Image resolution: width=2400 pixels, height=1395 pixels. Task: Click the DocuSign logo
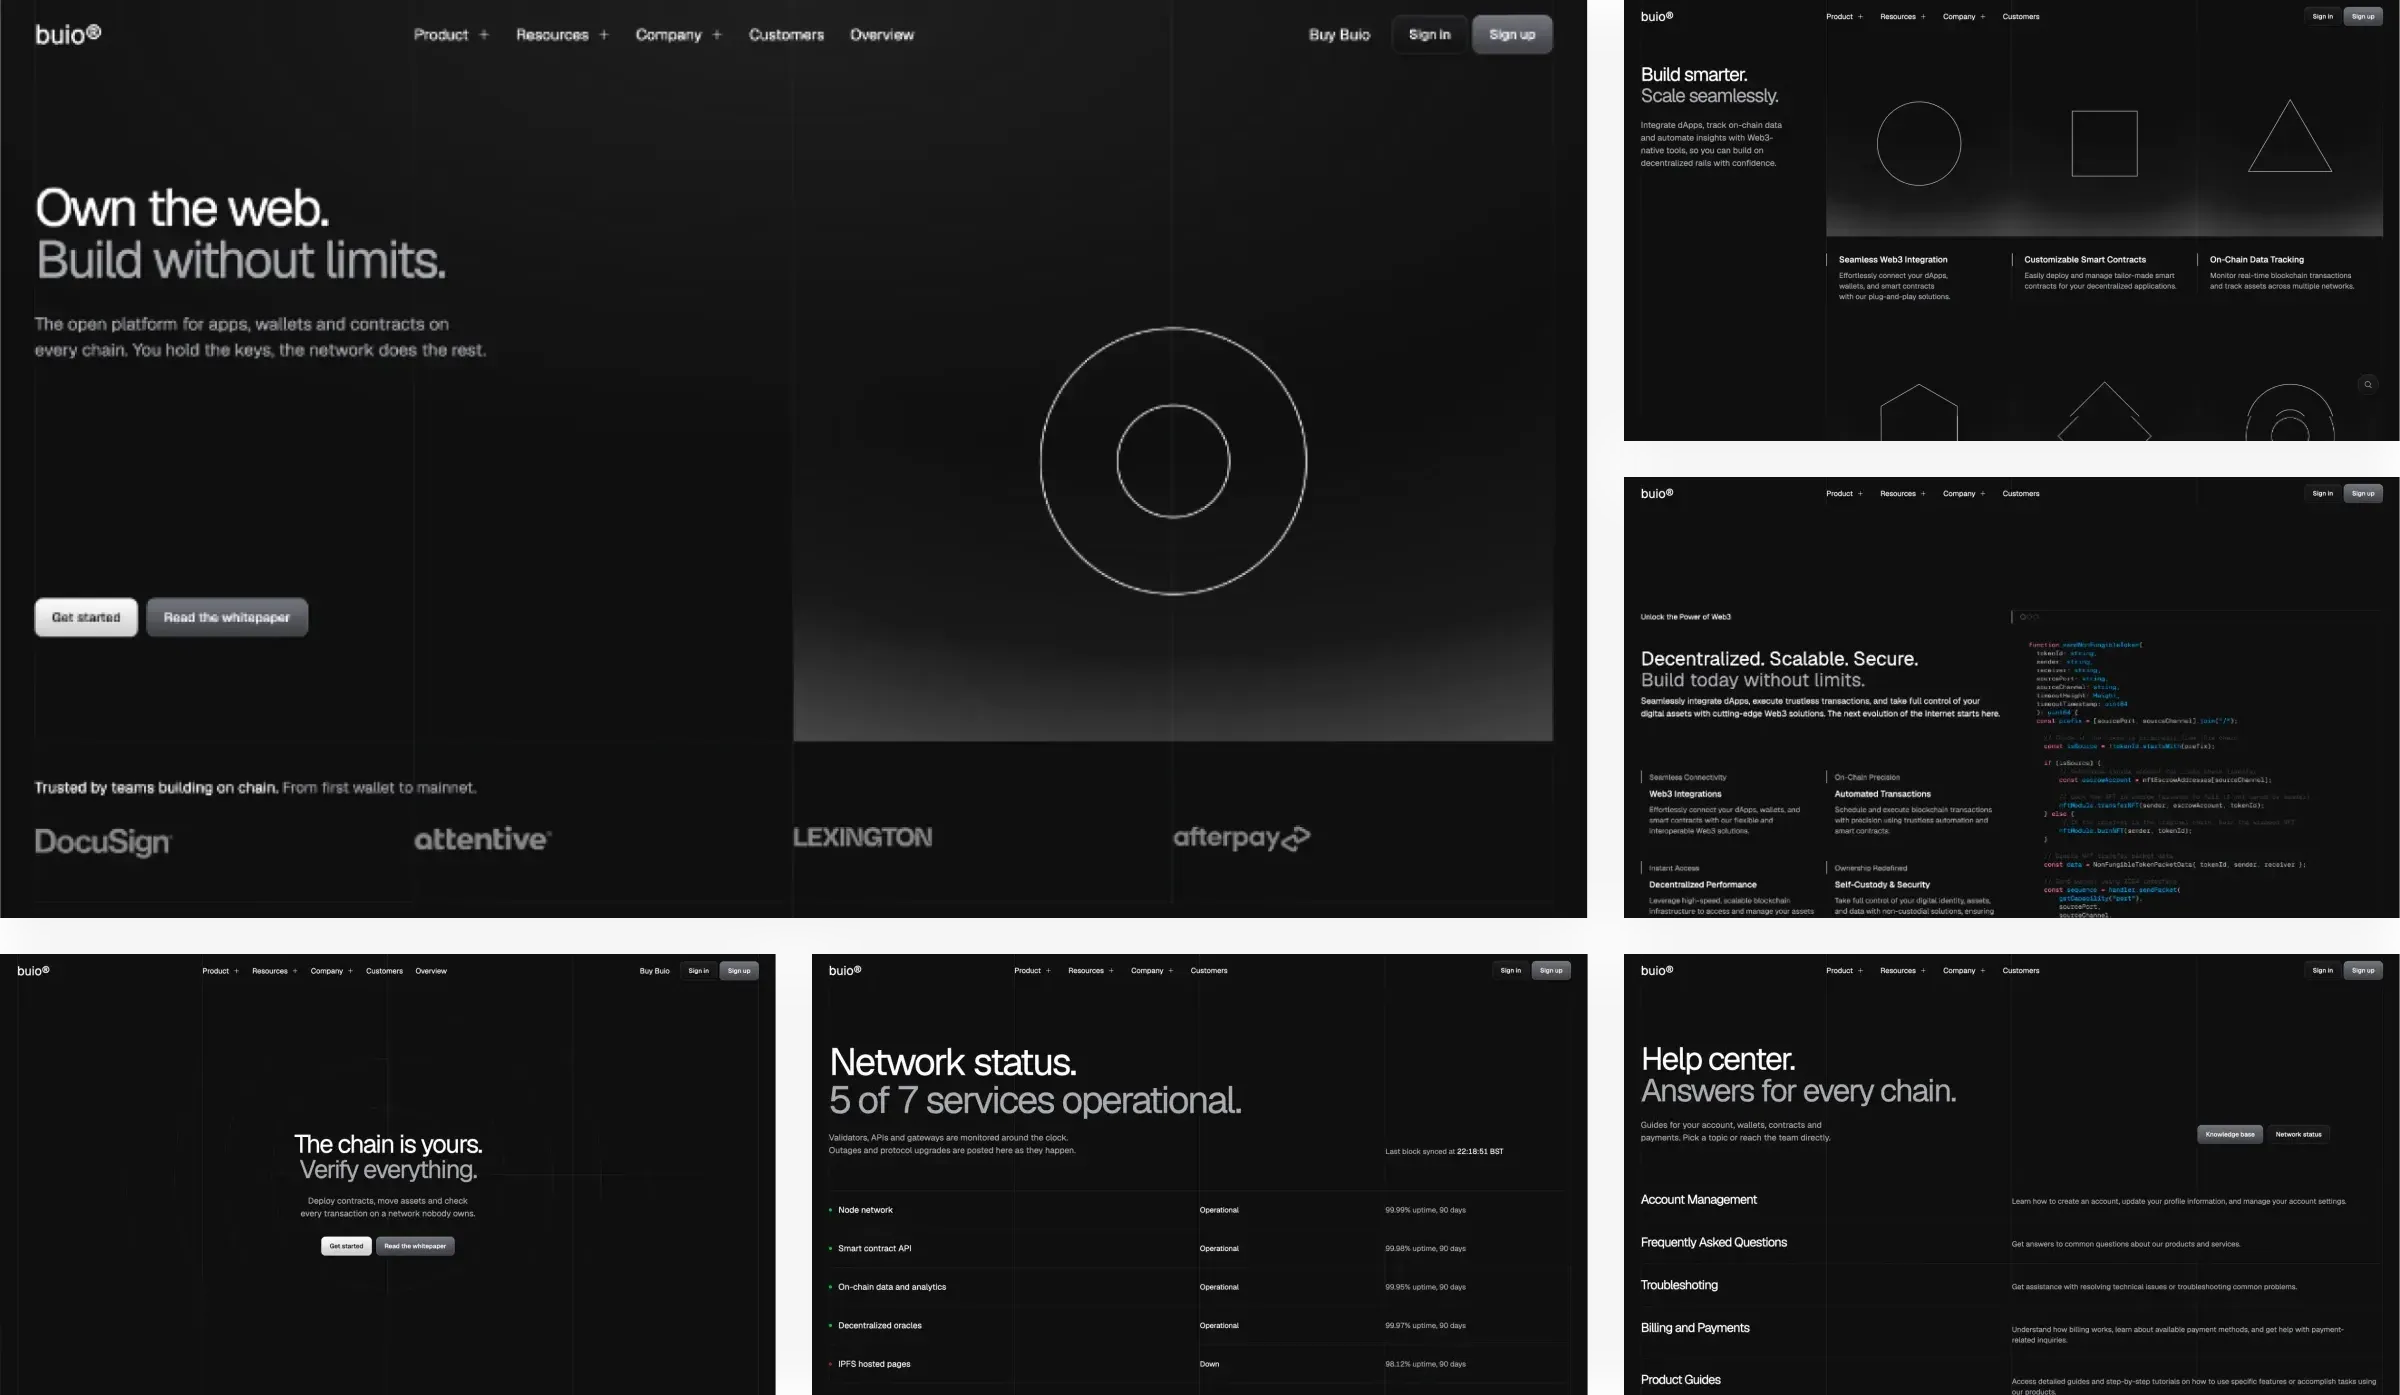103,841
